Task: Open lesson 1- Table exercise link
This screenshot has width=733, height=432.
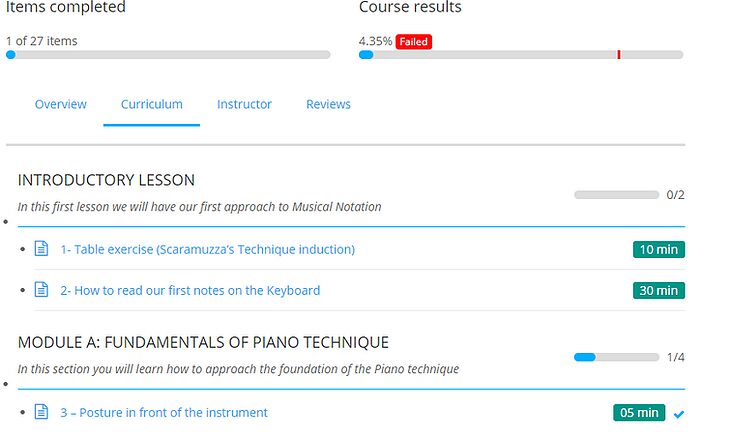Action: (x=207, y=249)
